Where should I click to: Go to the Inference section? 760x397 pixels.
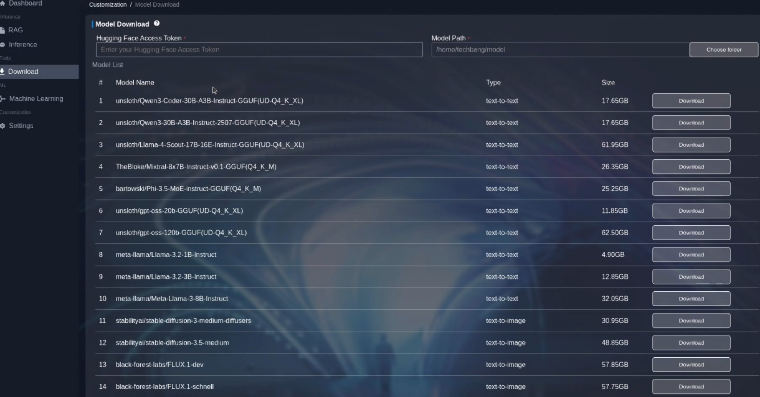pyautogui.click(x=23, y=45)
